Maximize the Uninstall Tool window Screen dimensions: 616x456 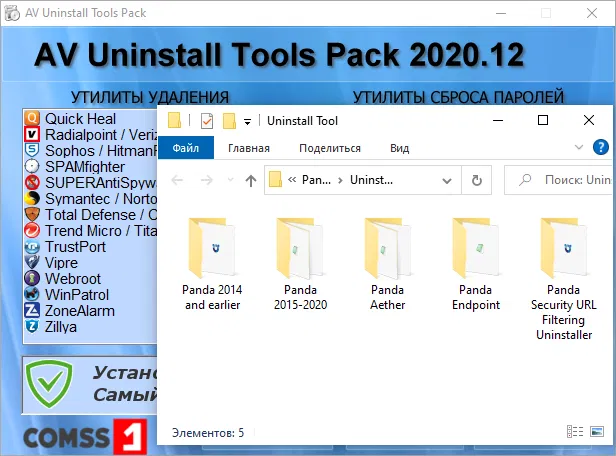pos(543,120)
